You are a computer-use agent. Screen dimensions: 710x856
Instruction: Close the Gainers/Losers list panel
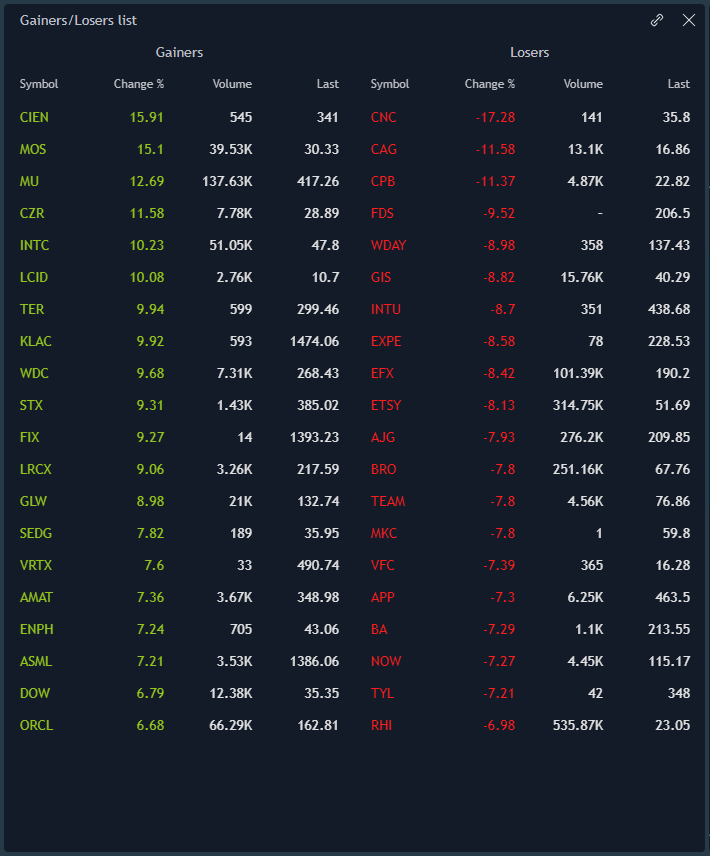688,20
